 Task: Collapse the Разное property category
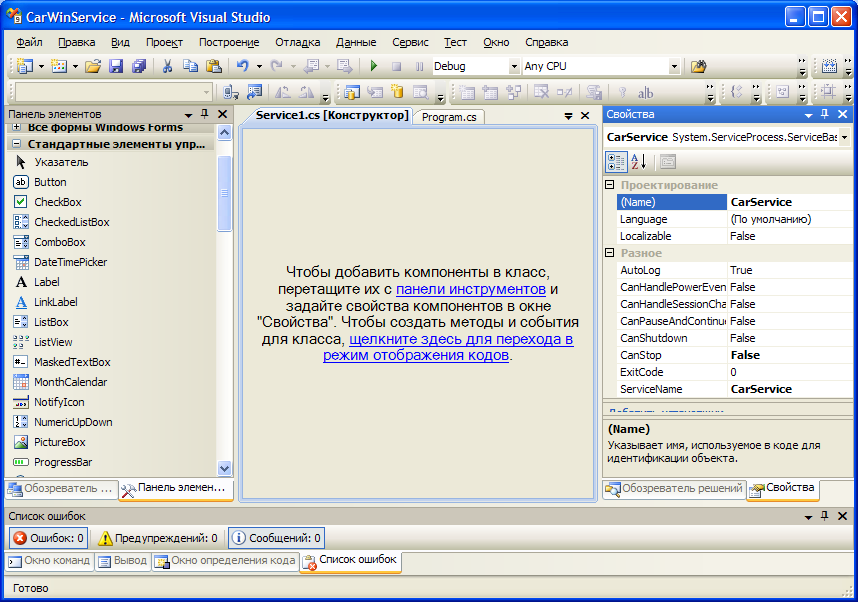click(610, 252)
